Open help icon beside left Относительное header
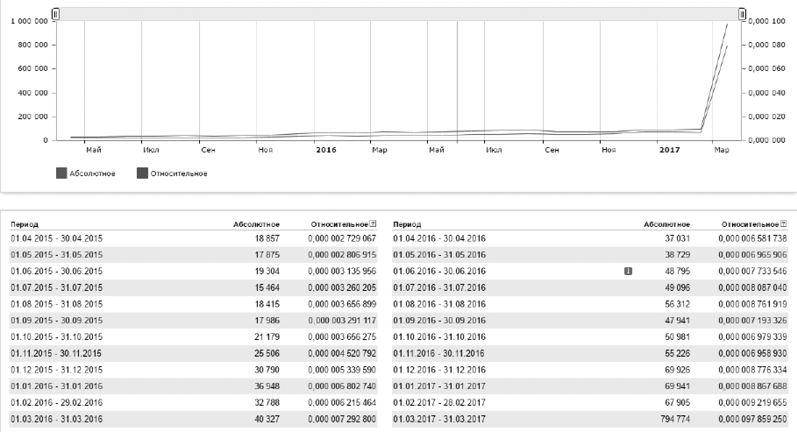The height and width of the screenshot is (432, 797). [373, 224]
